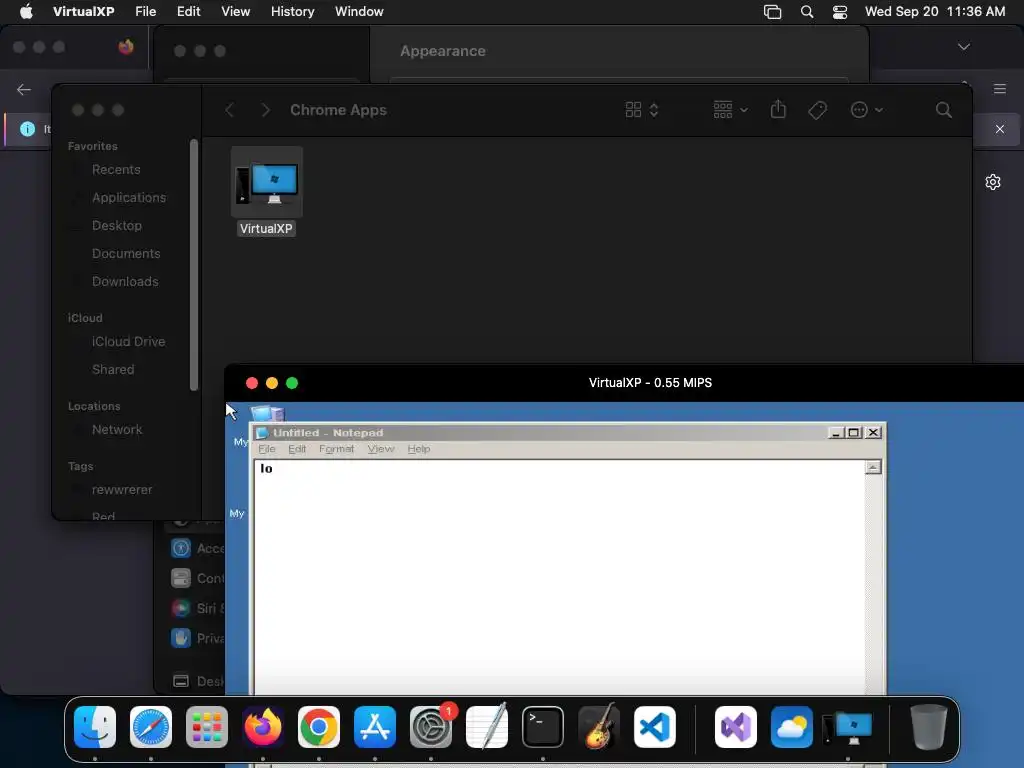Open Shared in Finder sidebar
The height and width of the screenshot is (768, 1024).
click(x=113, y=370)
